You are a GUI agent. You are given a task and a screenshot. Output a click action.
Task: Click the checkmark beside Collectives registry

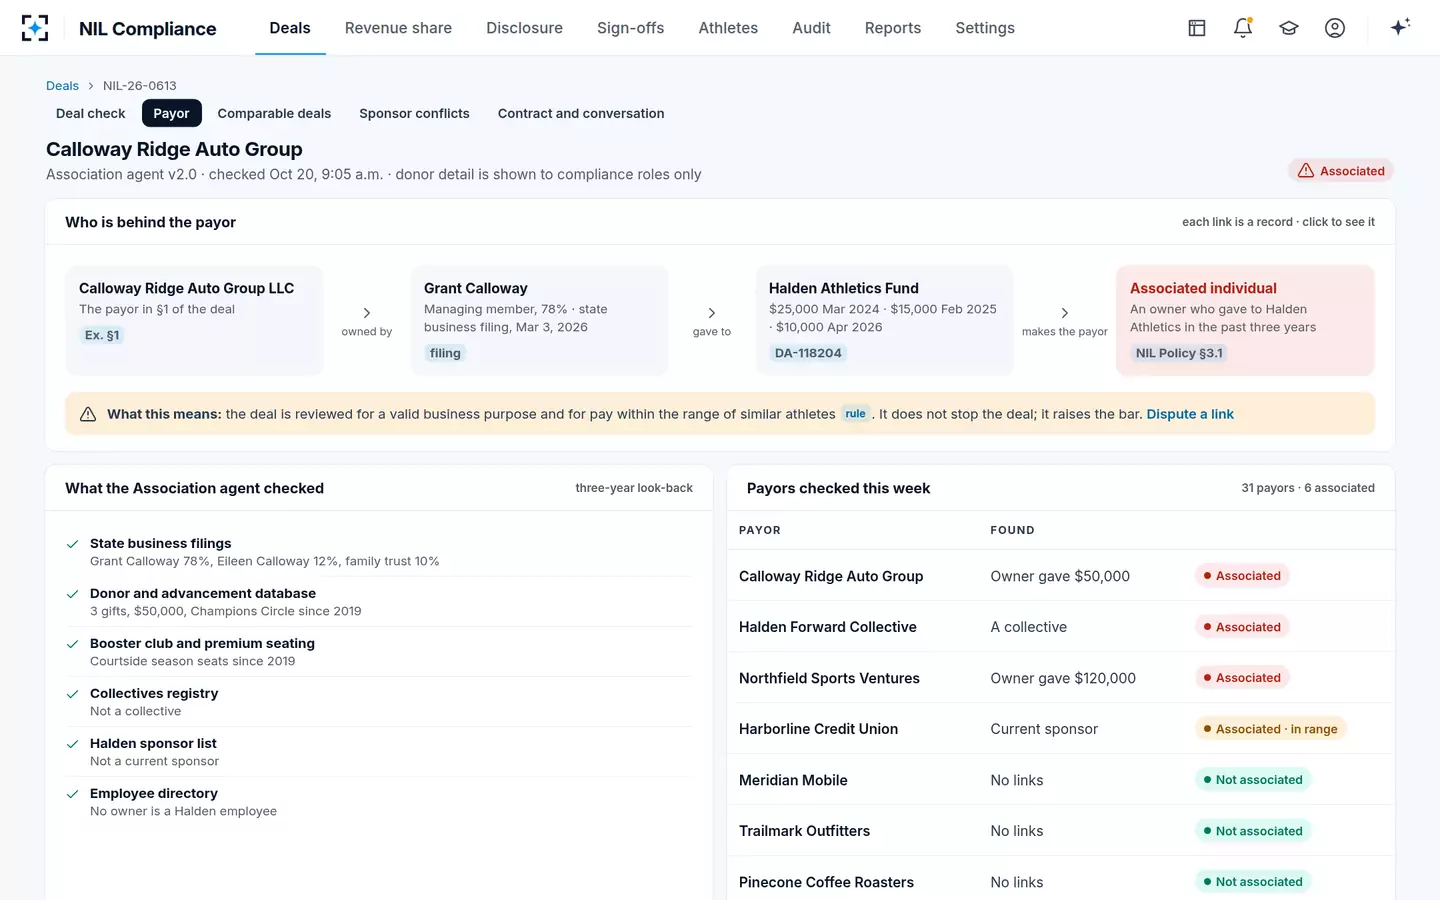coord(73,694)
